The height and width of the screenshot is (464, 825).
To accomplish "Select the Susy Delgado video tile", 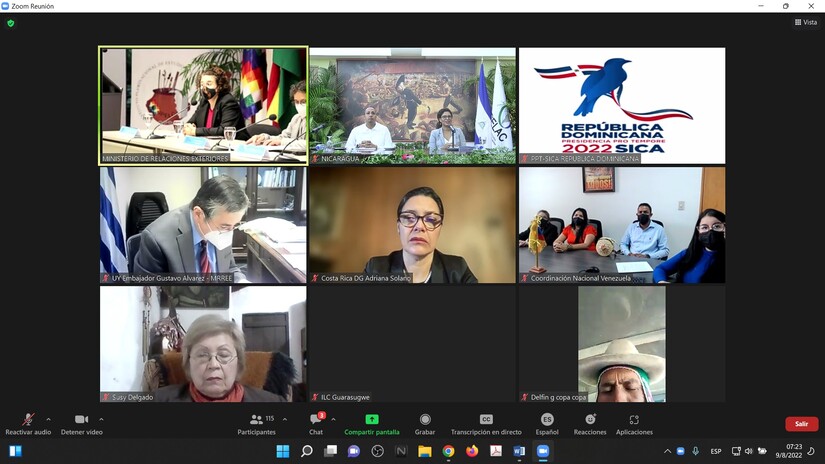I will (x=203, y=344).
